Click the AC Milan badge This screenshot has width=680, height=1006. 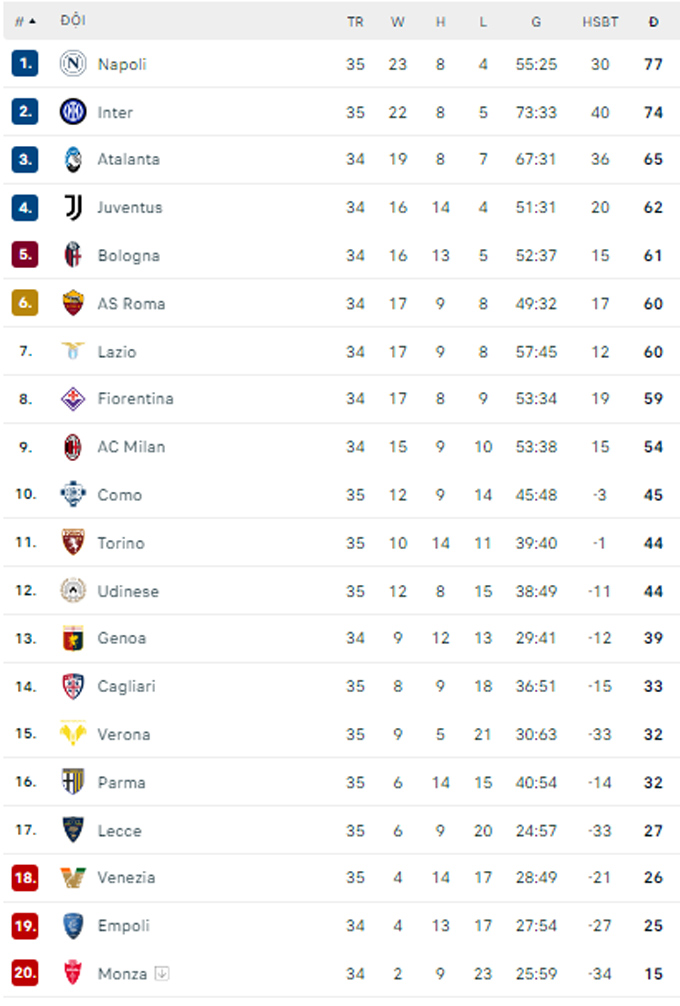pyautogui.click(x=72, y=447)
